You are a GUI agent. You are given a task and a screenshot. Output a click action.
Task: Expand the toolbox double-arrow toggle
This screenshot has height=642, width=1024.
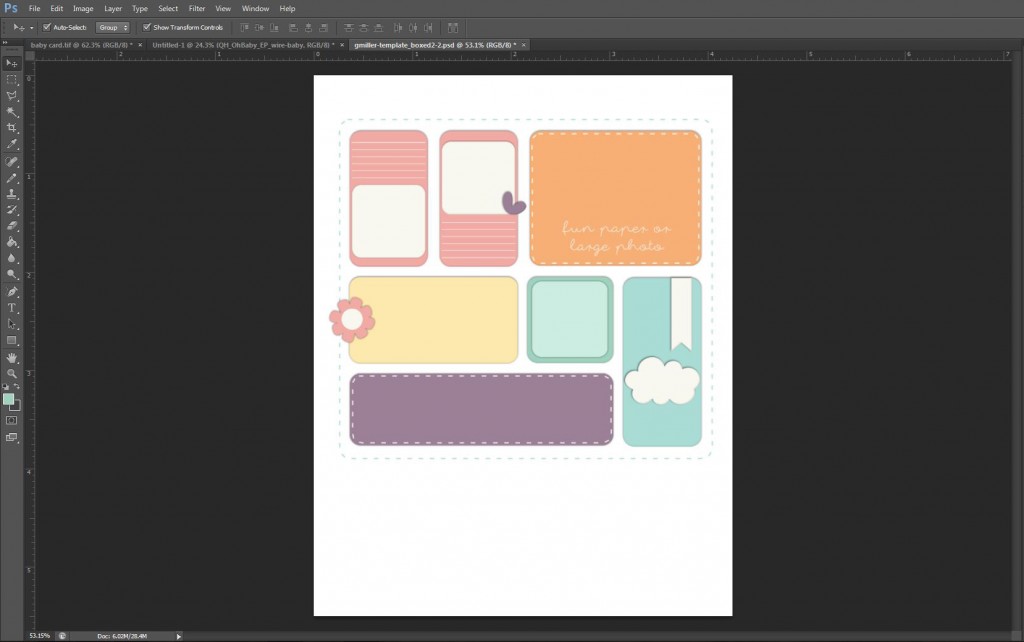(5, 42)
